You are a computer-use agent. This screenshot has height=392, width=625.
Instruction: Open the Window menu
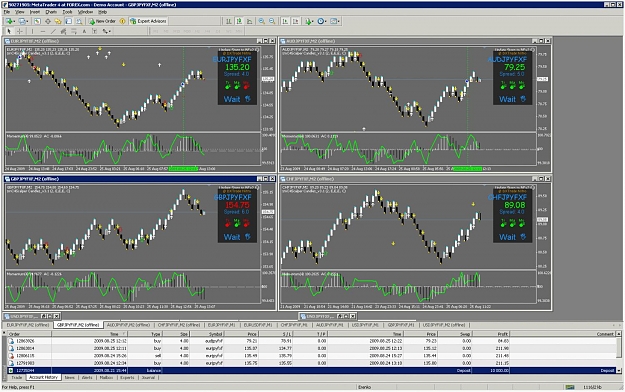[x=85, y=12]
